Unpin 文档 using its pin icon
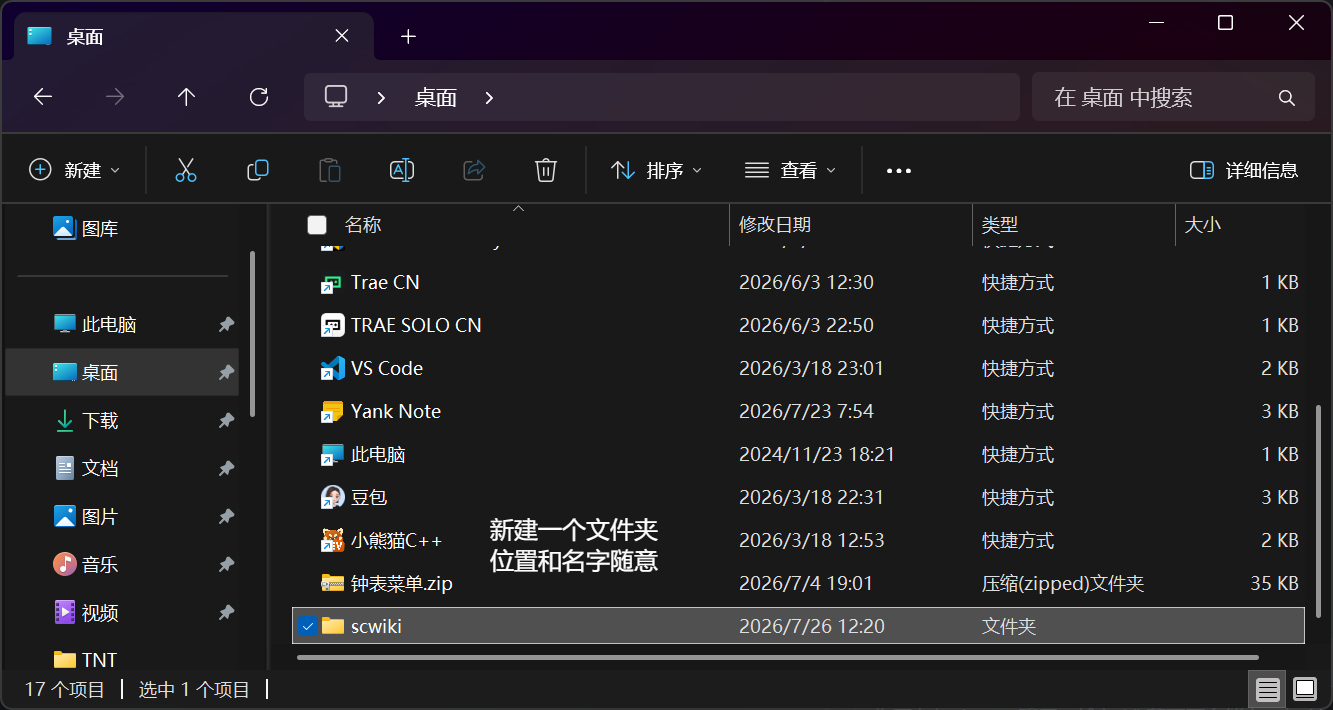The width and height of the screenshot is (1333, 710). (x=226, y=469)
